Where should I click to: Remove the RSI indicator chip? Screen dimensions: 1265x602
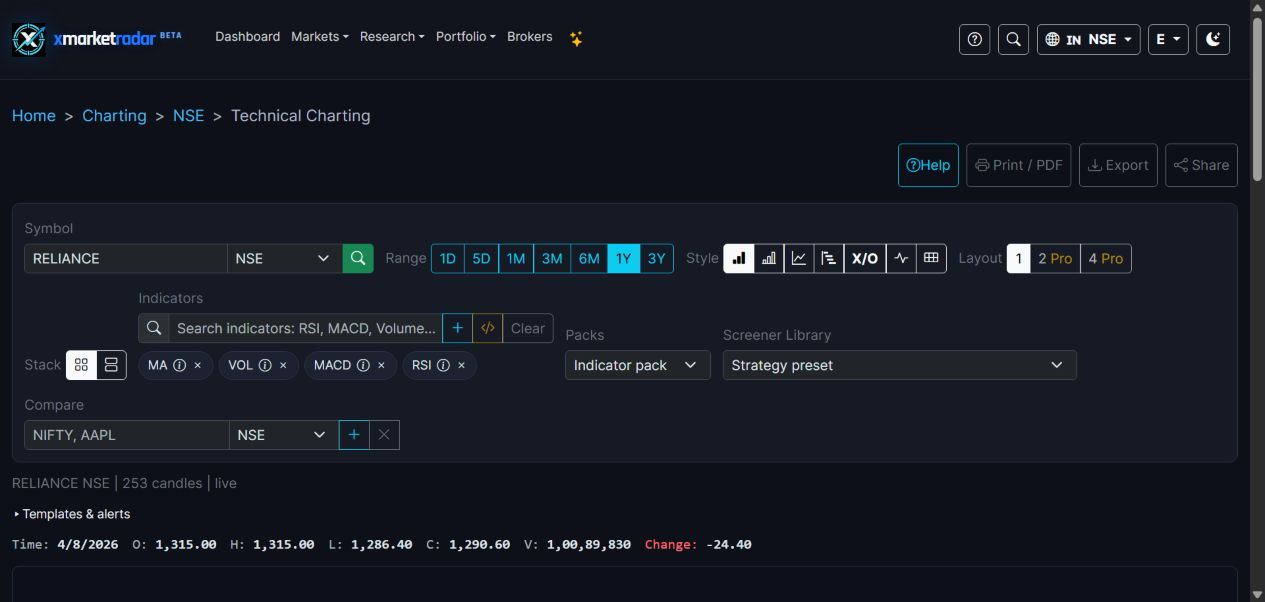click(461, 365)
